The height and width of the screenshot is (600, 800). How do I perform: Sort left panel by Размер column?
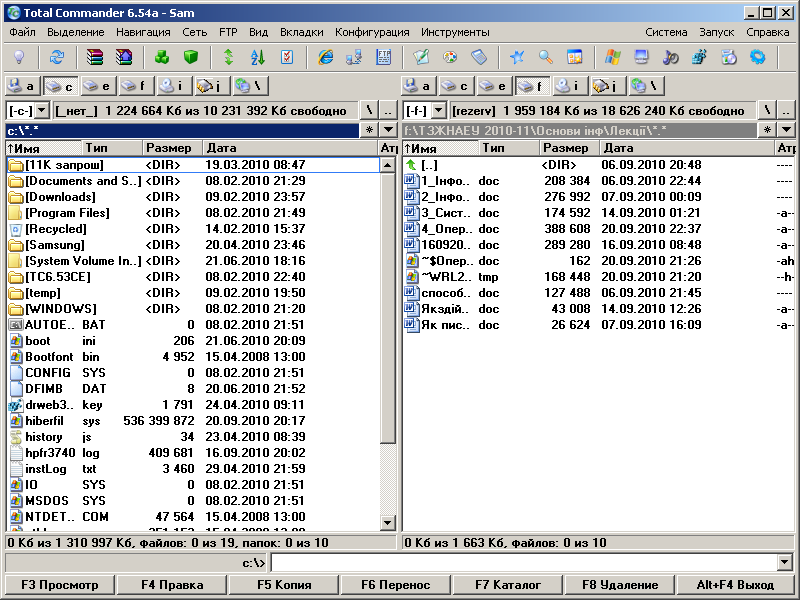tap(172, 148)
